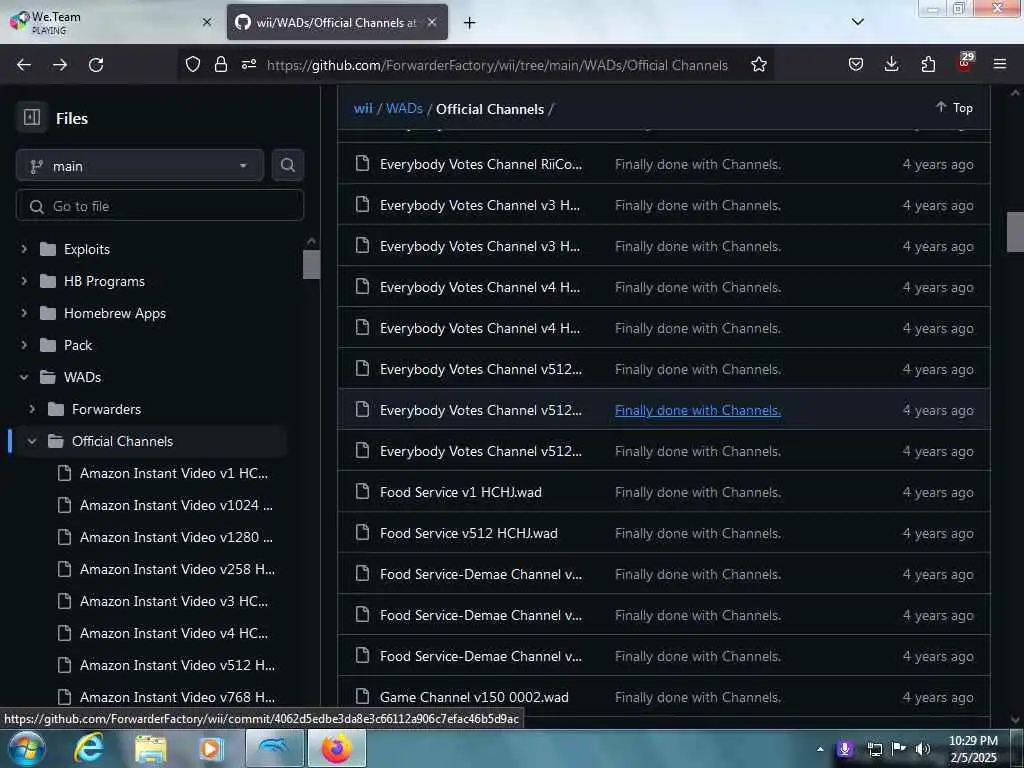The height and width of the screenshot is (768, 1024).
Task: Select Amazon Instant Video v768 file
Action: coord(177,697)
